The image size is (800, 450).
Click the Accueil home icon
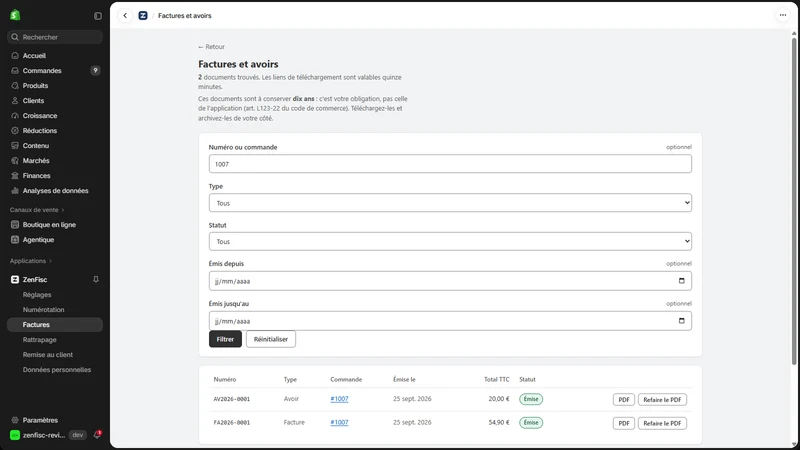15,56
